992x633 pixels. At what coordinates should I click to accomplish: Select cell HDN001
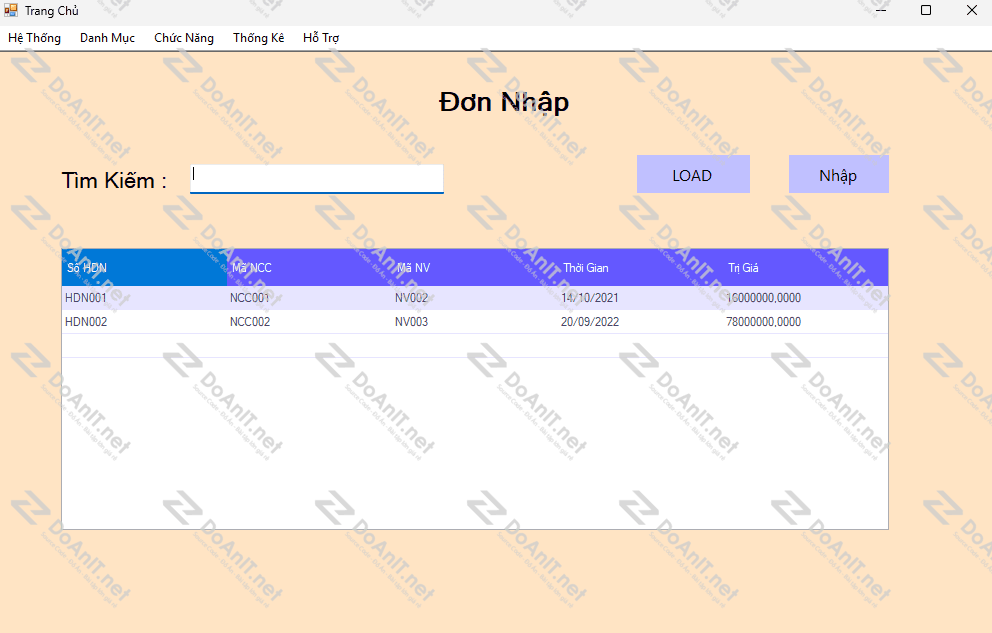click(144, 298)
